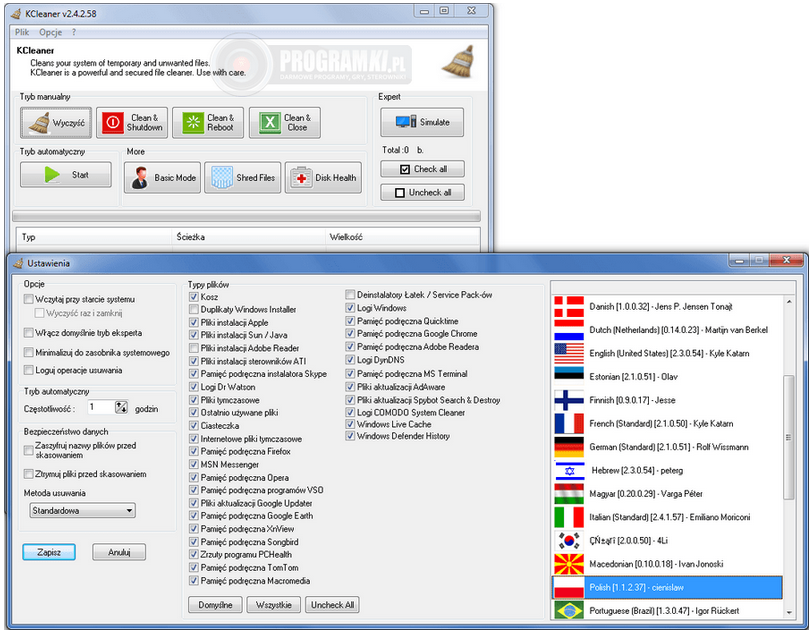812x634 pixels.
Task: Toggle the 'Zaszyfruj nazwy plików przed skasowaniem' checkbox
Action: point(28,450)
